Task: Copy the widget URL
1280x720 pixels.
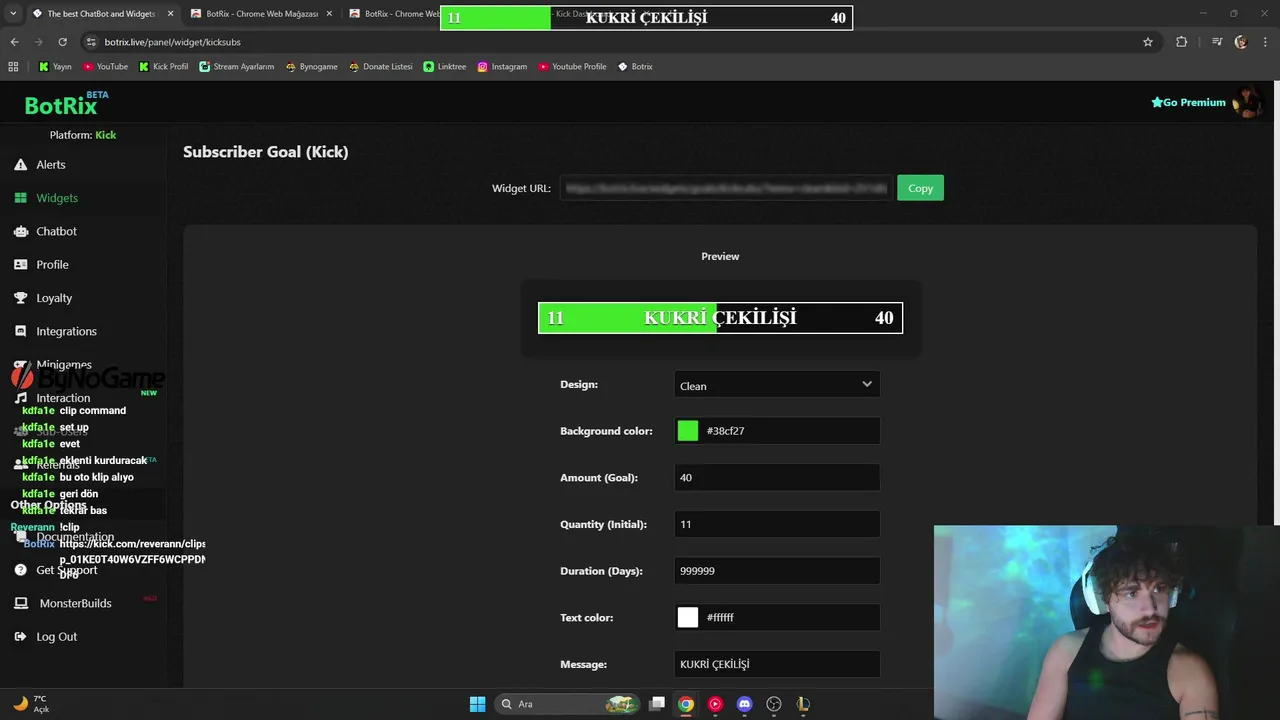Action: (920, 188)
